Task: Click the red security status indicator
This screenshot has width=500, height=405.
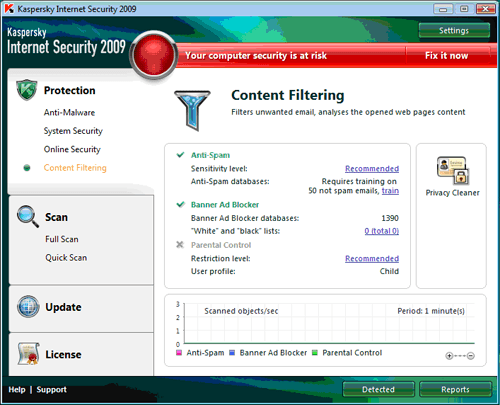Action: [154, 55]
